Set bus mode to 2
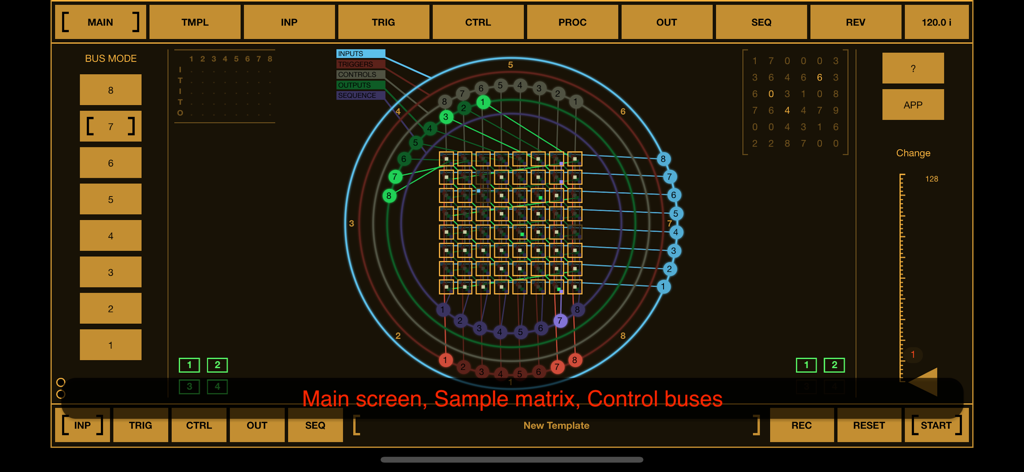The image size is (1024, 472). coord(110,309)
